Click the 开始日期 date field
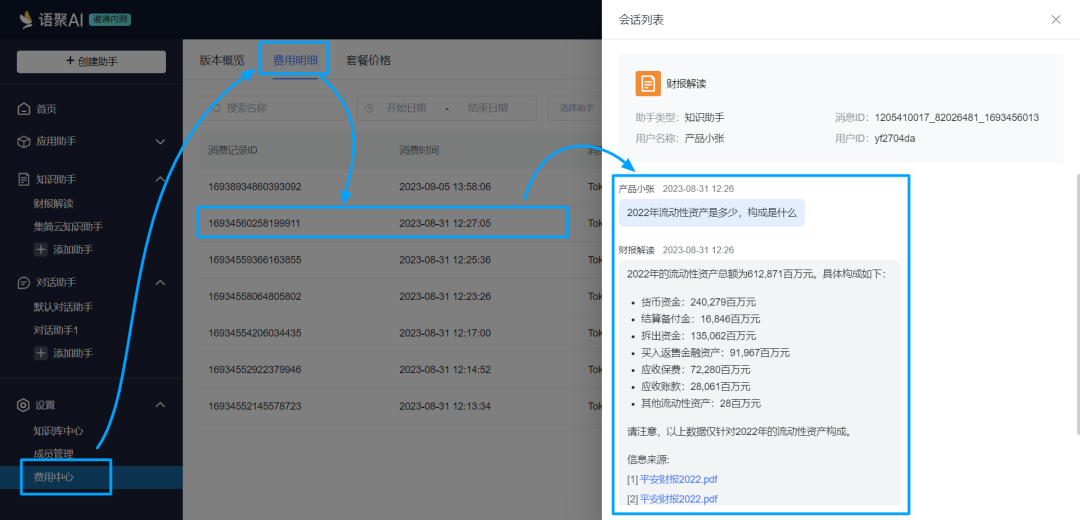Image resolution: width=1080 pixels, height=520 pixels. (406, 108)
